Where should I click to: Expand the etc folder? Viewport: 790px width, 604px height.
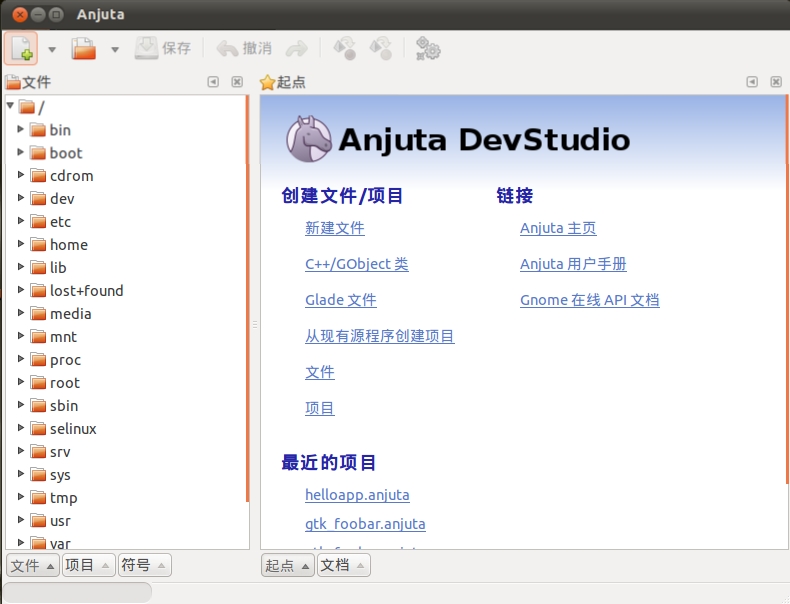21,221
